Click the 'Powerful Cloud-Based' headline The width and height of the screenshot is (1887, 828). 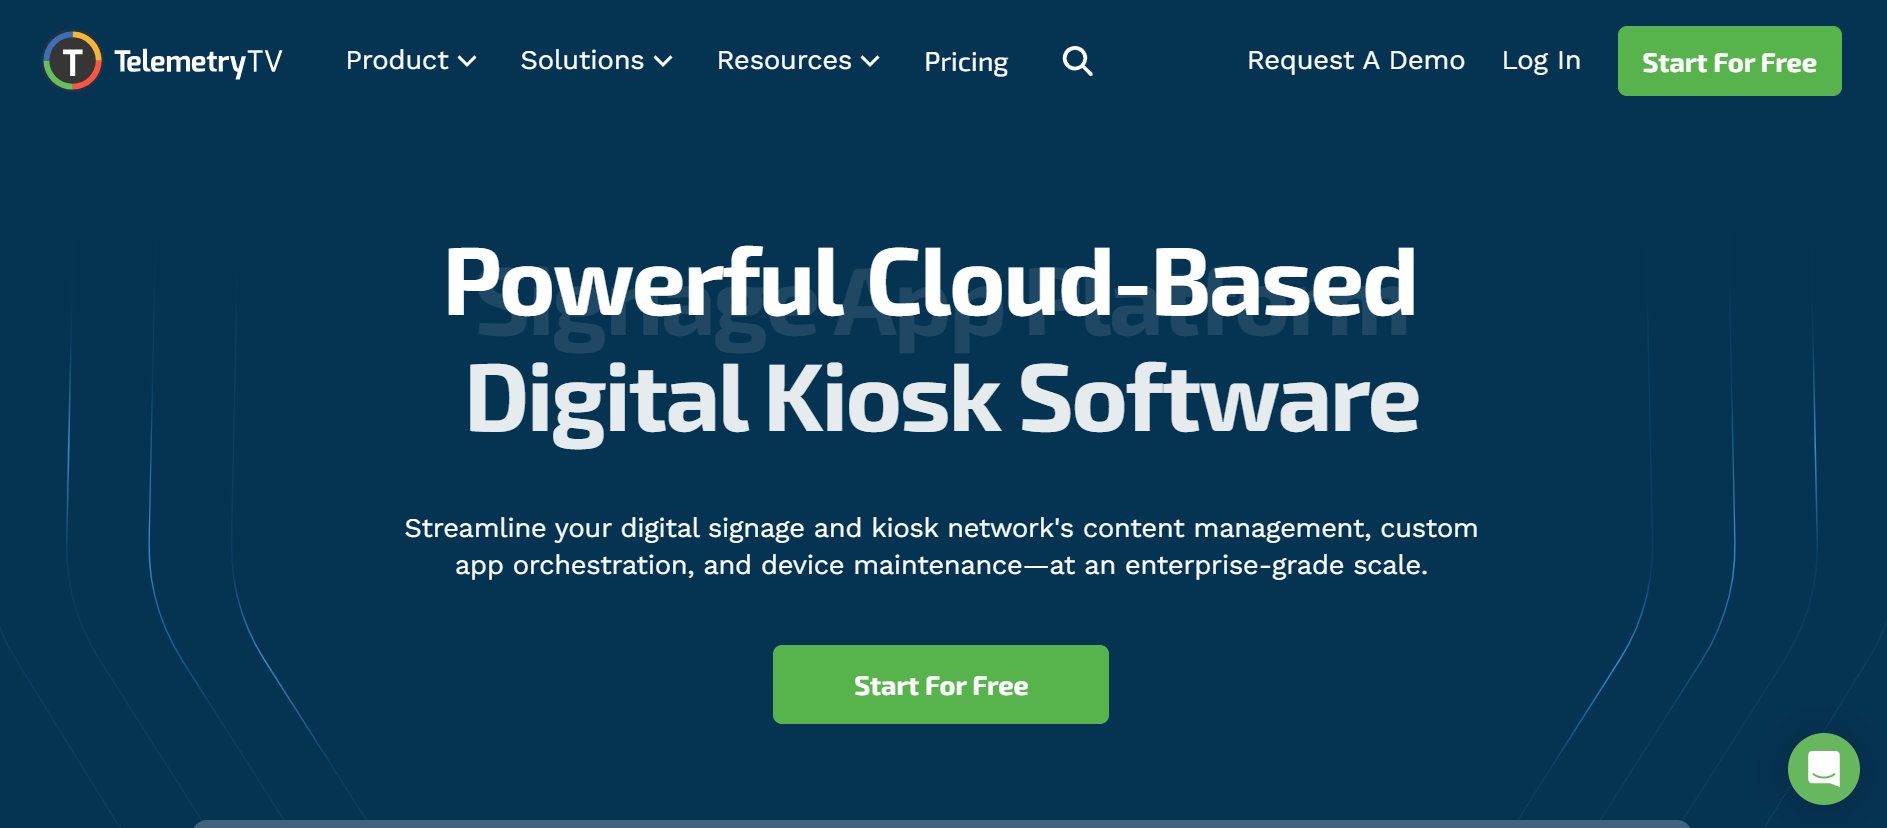[930, 283]
